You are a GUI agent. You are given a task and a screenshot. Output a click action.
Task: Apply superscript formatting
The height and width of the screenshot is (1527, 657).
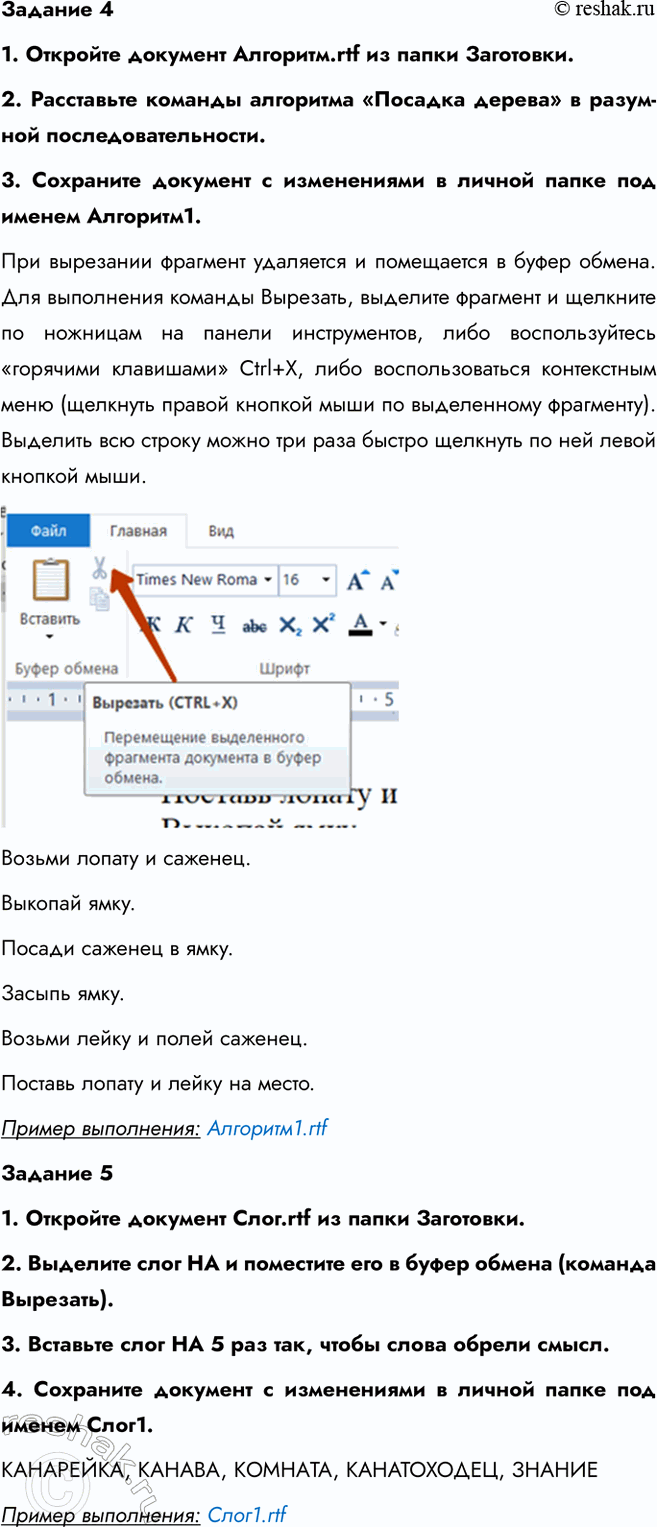(x=323, y=625)
